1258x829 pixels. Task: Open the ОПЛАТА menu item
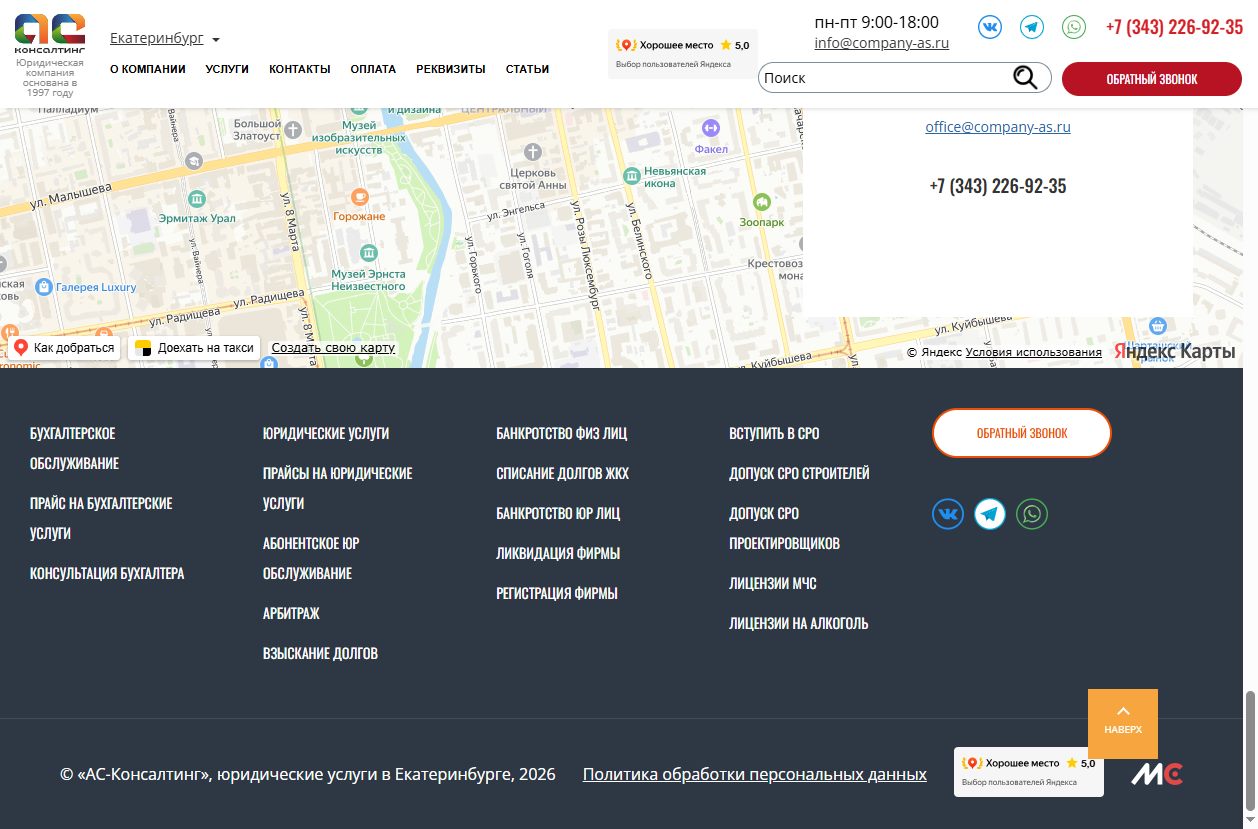click(373, 69)
